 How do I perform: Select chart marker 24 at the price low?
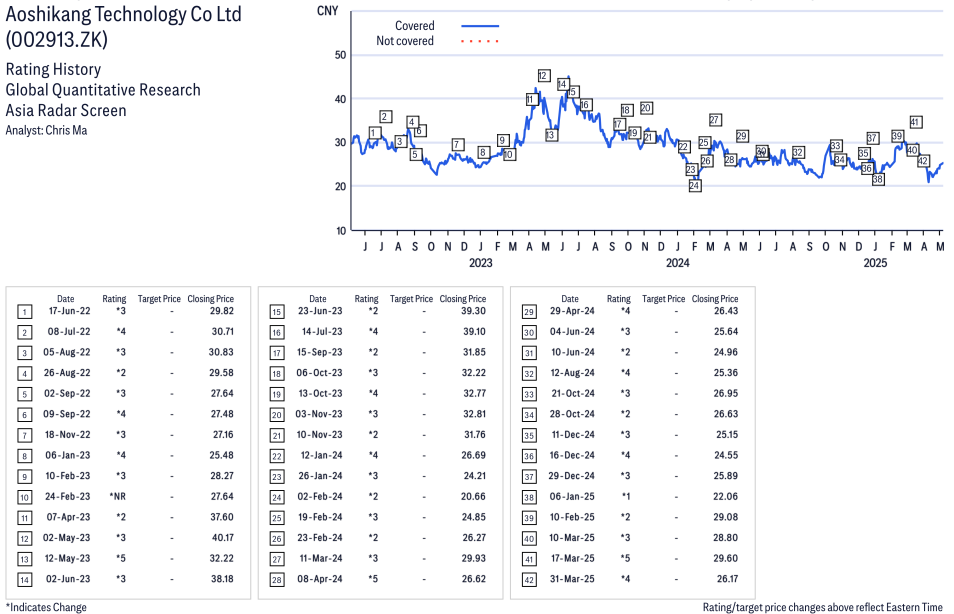(x=694, y=186)
